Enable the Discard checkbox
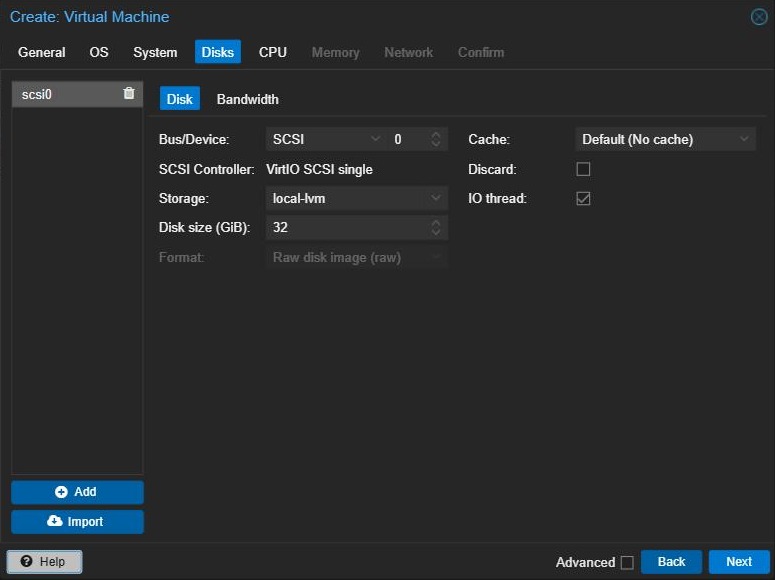Image resolution: width=775 pixels, height=580 pixels. coord(583,169)
